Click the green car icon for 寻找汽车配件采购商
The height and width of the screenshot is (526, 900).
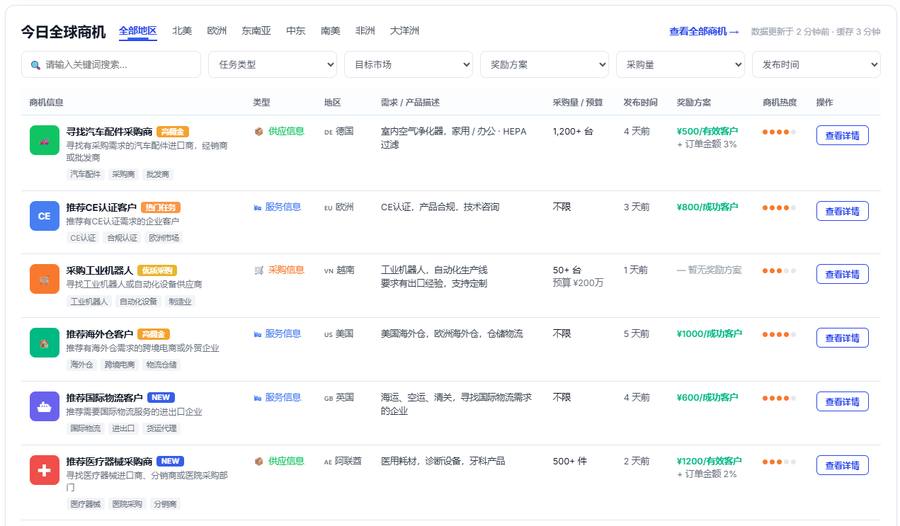[44, 141]
